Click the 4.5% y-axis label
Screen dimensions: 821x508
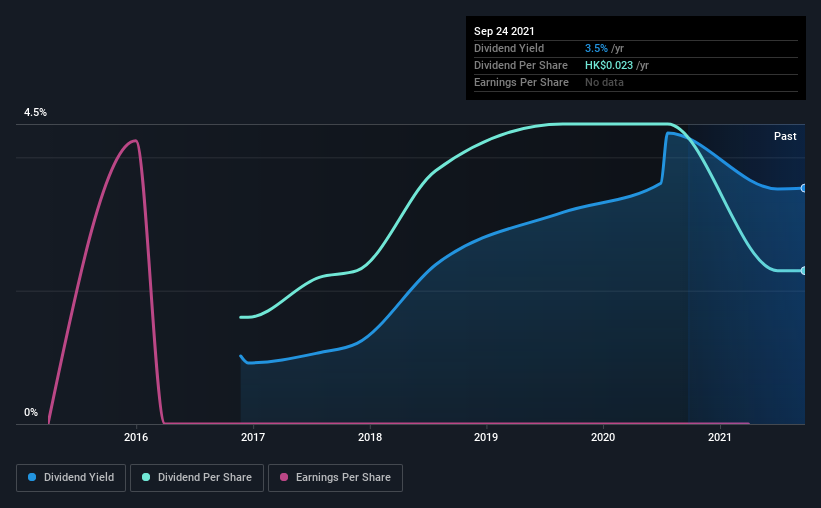coord(35,113)
